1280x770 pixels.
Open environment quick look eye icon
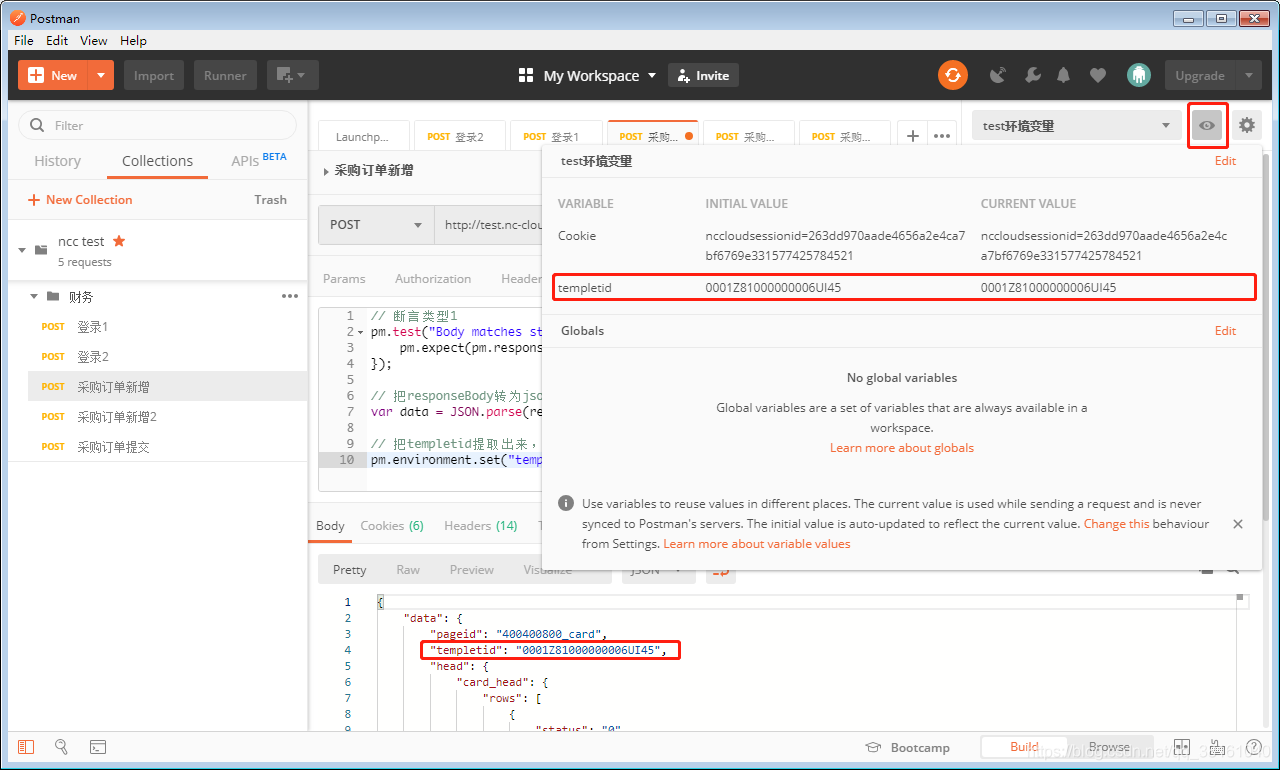pyautogui.click(x=1207, y=125)
